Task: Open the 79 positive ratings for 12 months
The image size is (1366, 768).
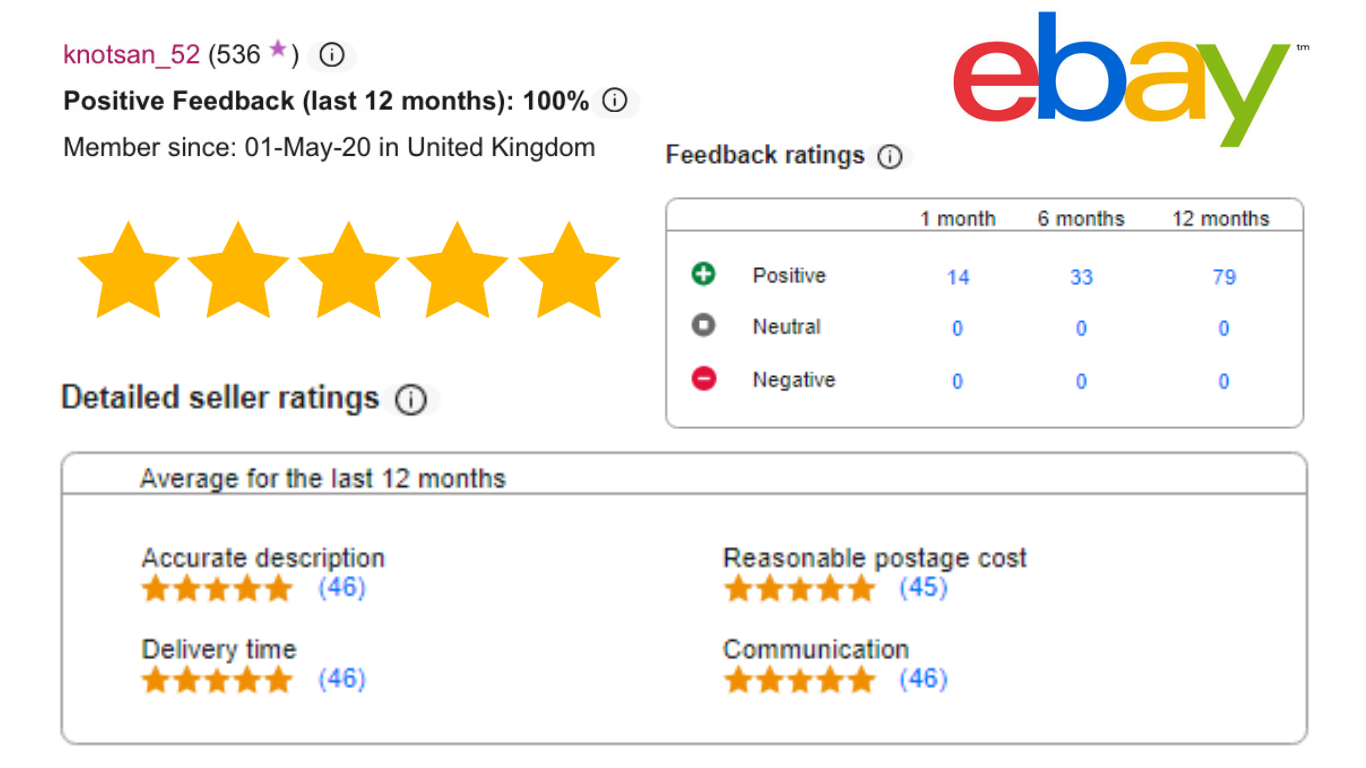Action: (1224, 277)
